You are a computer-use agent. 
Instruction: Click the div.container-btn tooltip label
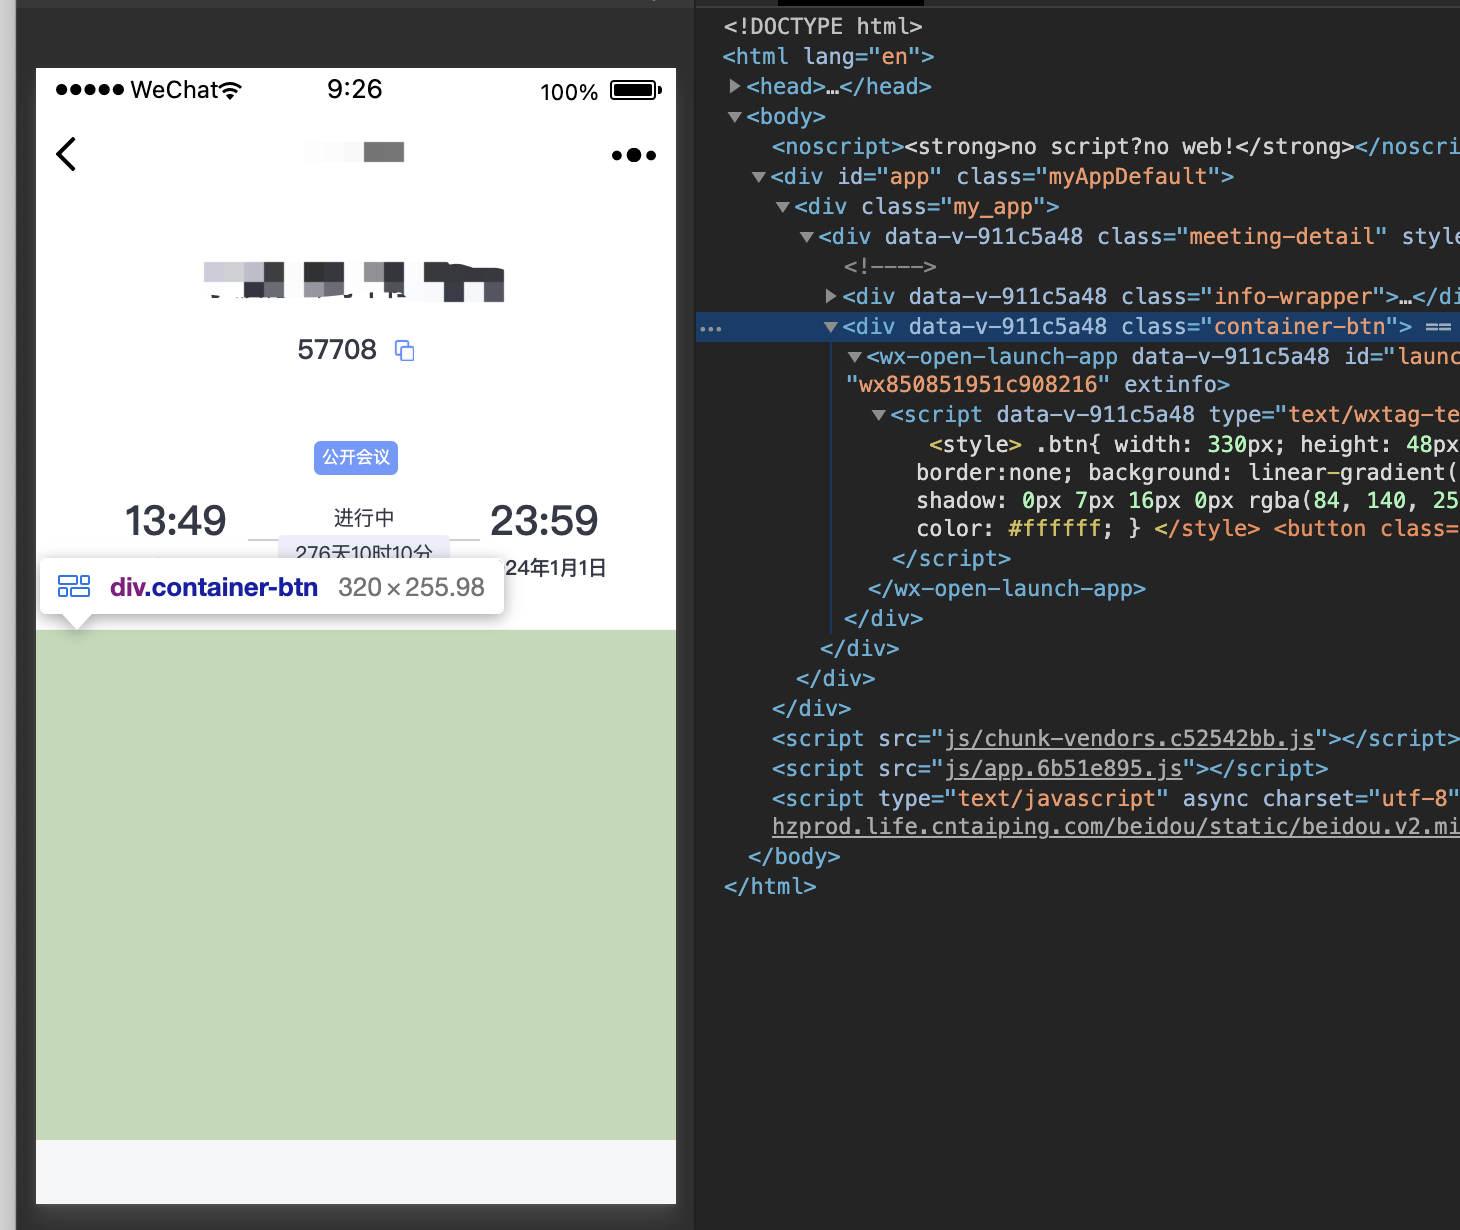pyautogui.click(x=214, y=587)
